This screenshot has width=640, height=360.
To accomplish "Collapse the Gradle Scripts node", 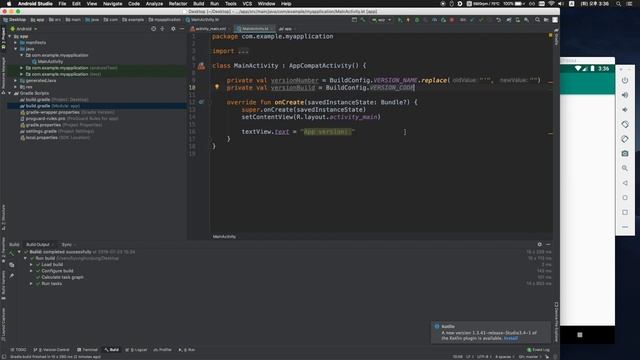I will pos(10,93).
